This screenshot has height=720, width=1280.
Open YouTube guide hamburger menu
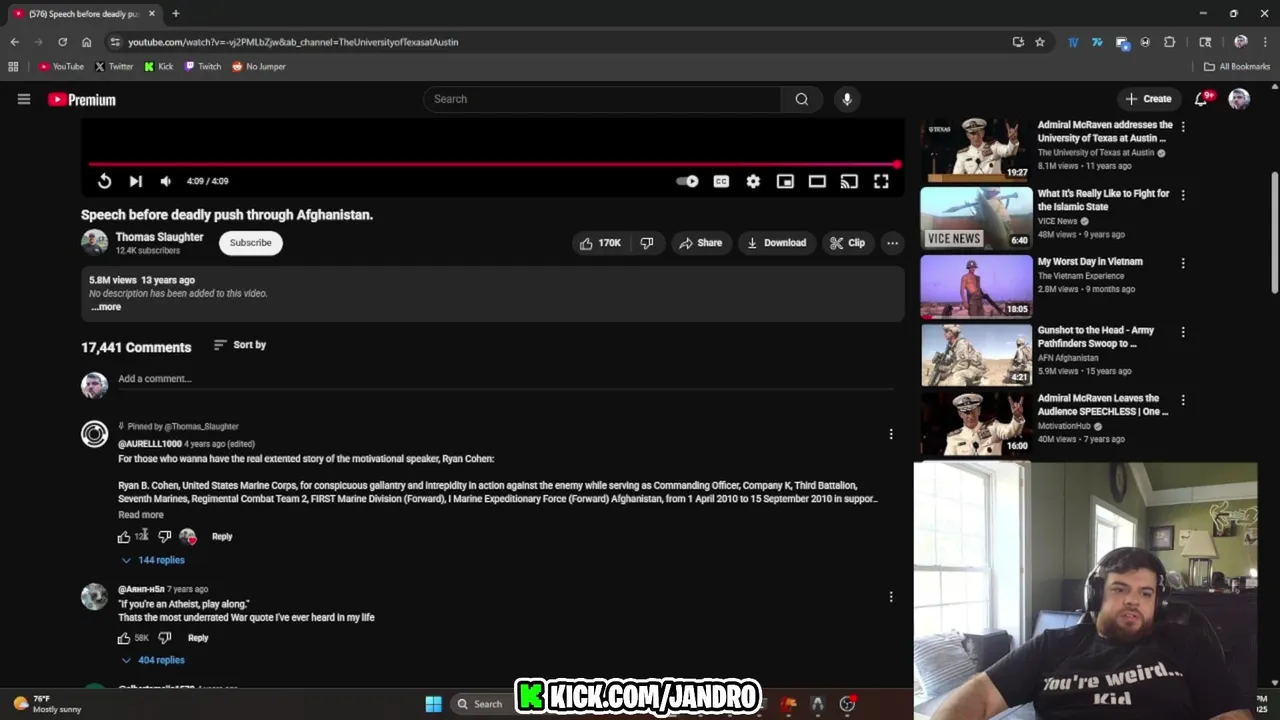pyautogui.click(x=24, y=99)
